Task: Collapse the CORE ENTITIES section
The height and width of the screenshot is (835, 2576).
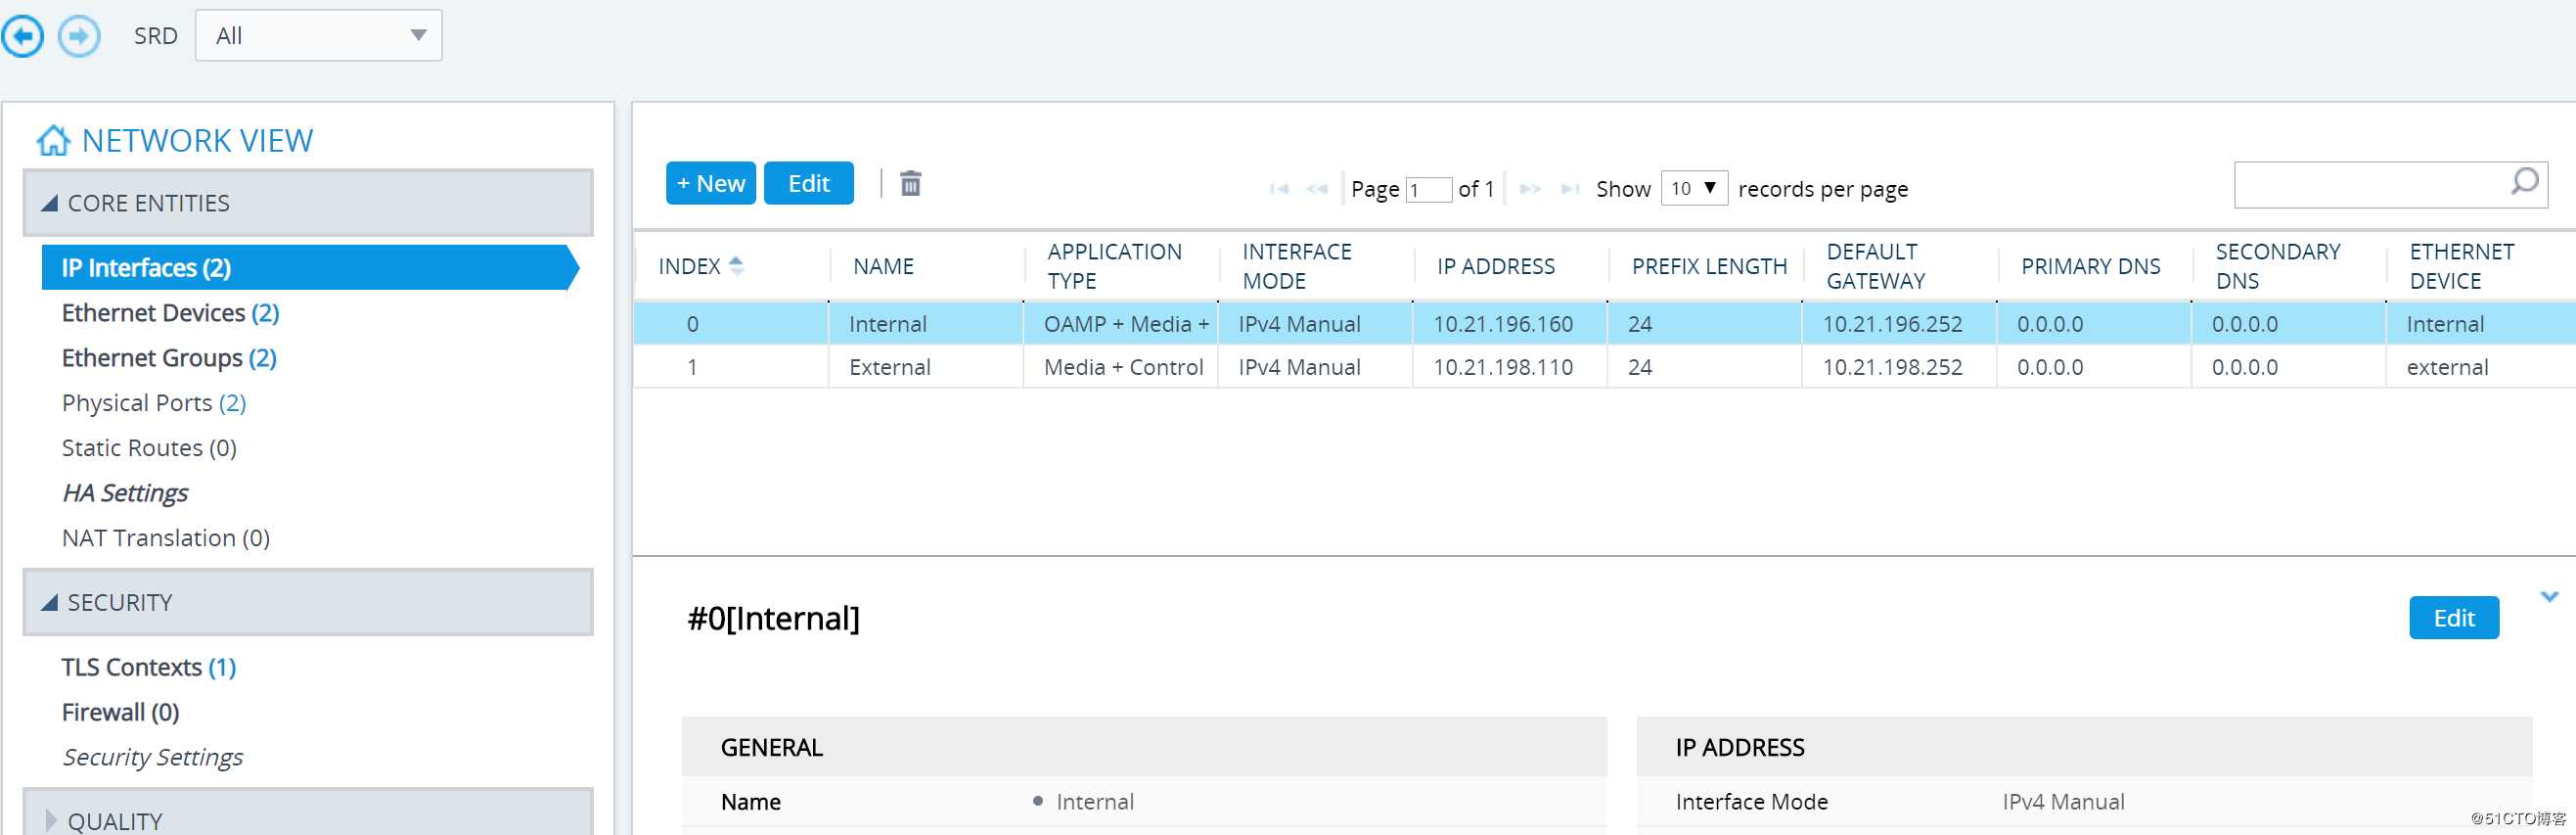Action: 308,203
